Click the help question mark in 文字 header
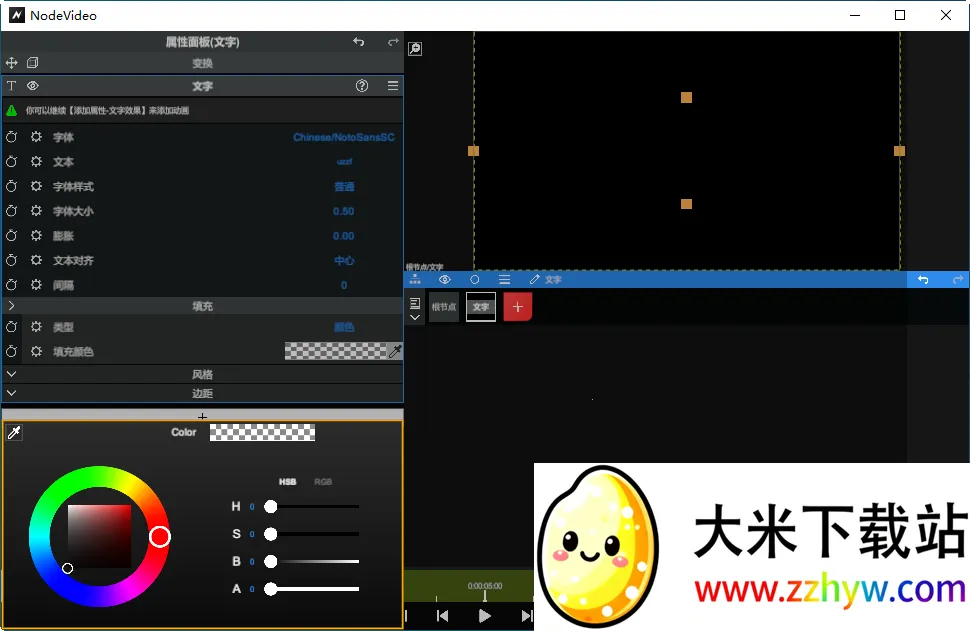 tap(362, 86)
